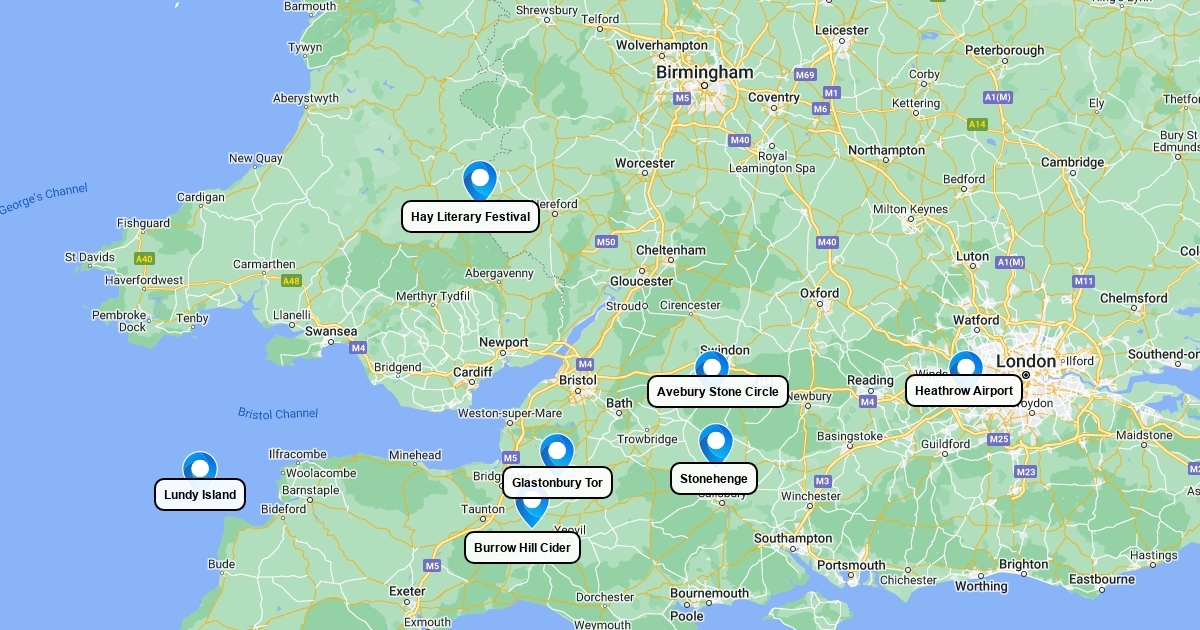1200x630 pixels.
Task: Select the Heathrow Airport pin marker
Action: point(966,365)
